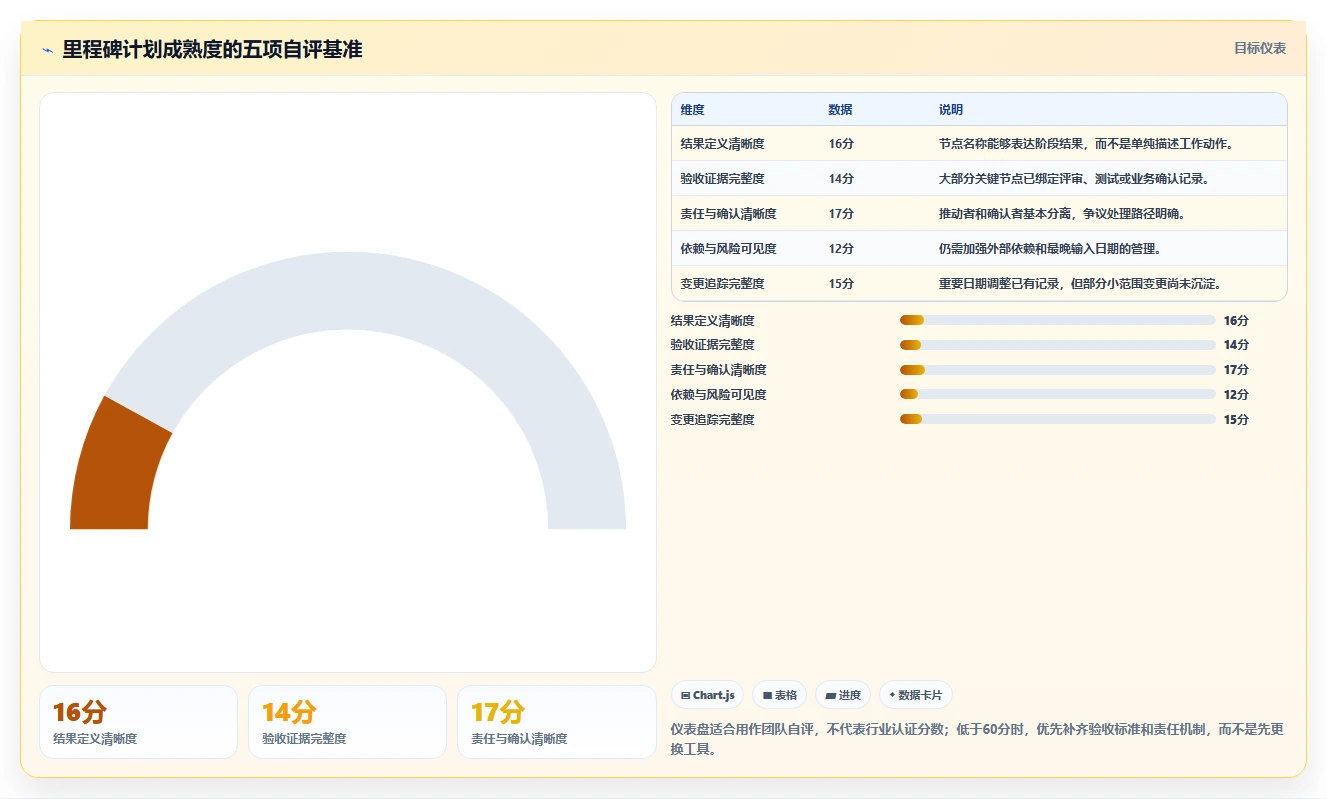Click the description starting 重要日期调整已有记录

point(1079,284)
